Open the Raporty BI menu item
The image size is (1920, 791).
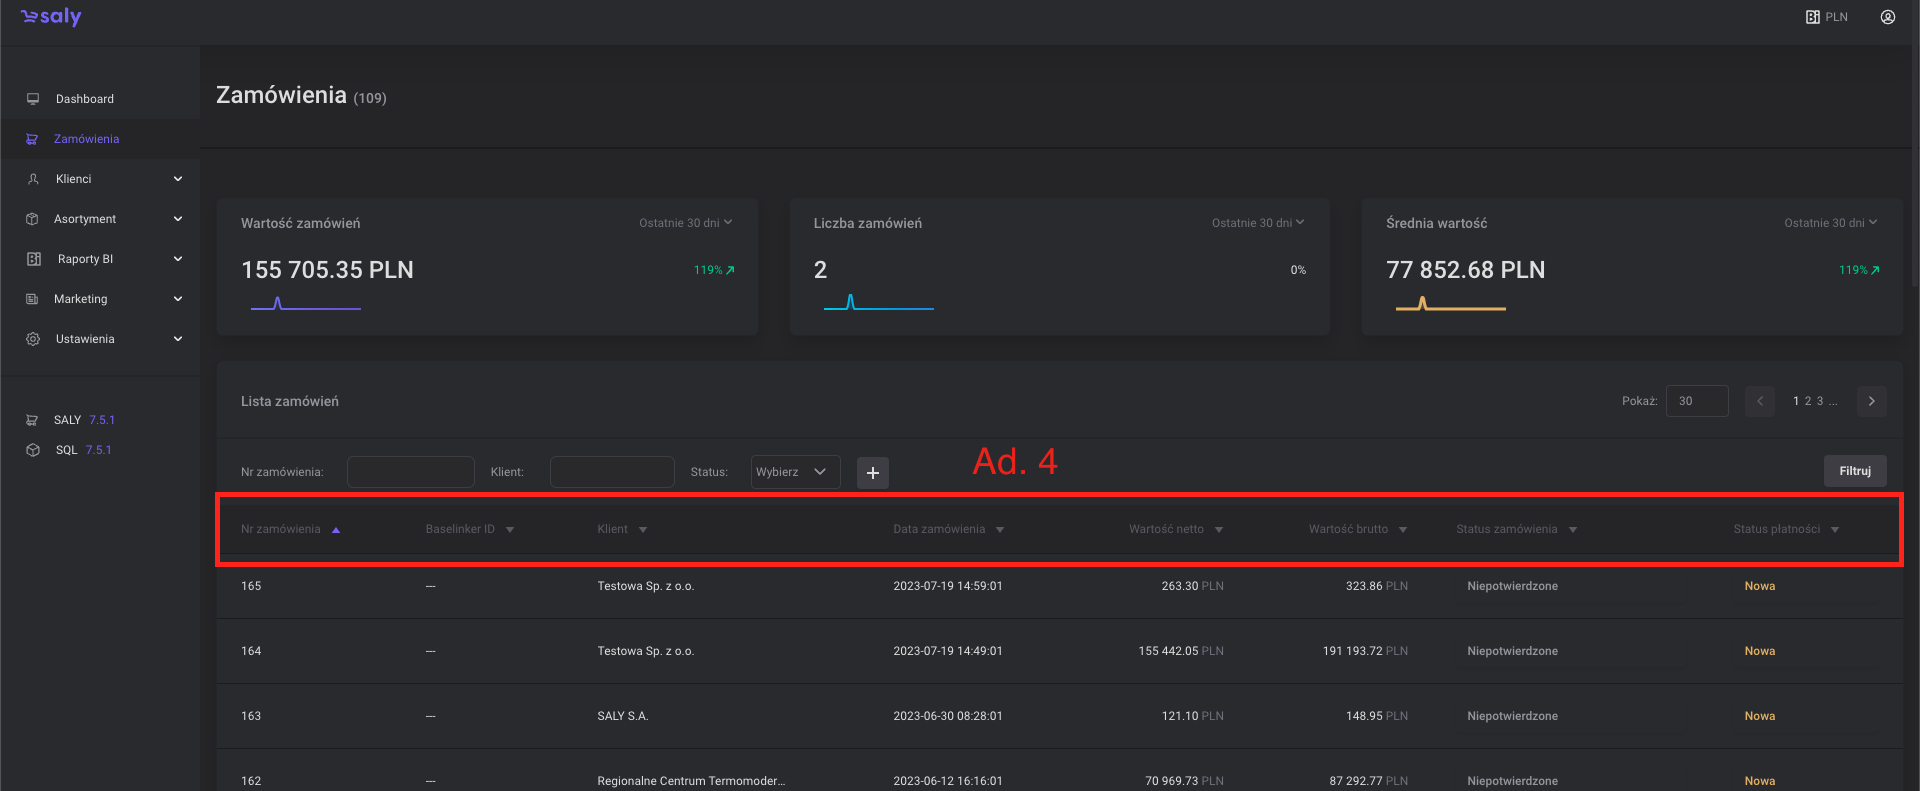tap(85, 259)
